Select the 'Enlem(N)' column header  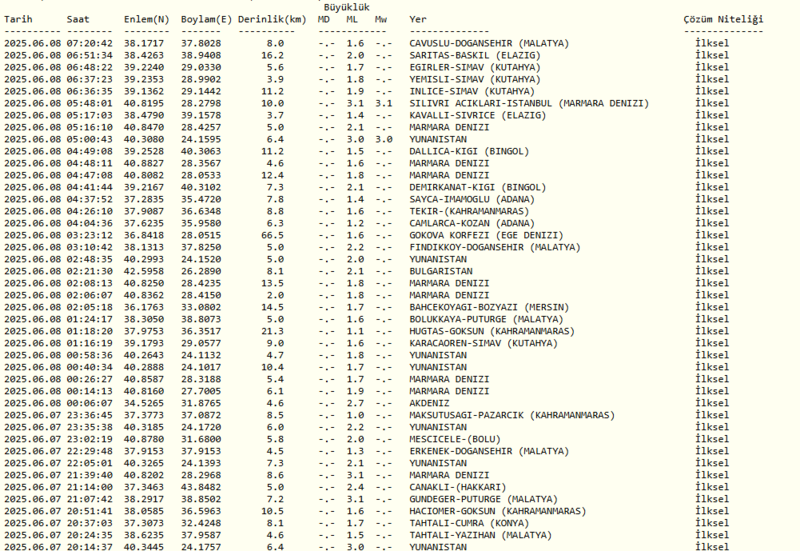(x=146, y=19)
